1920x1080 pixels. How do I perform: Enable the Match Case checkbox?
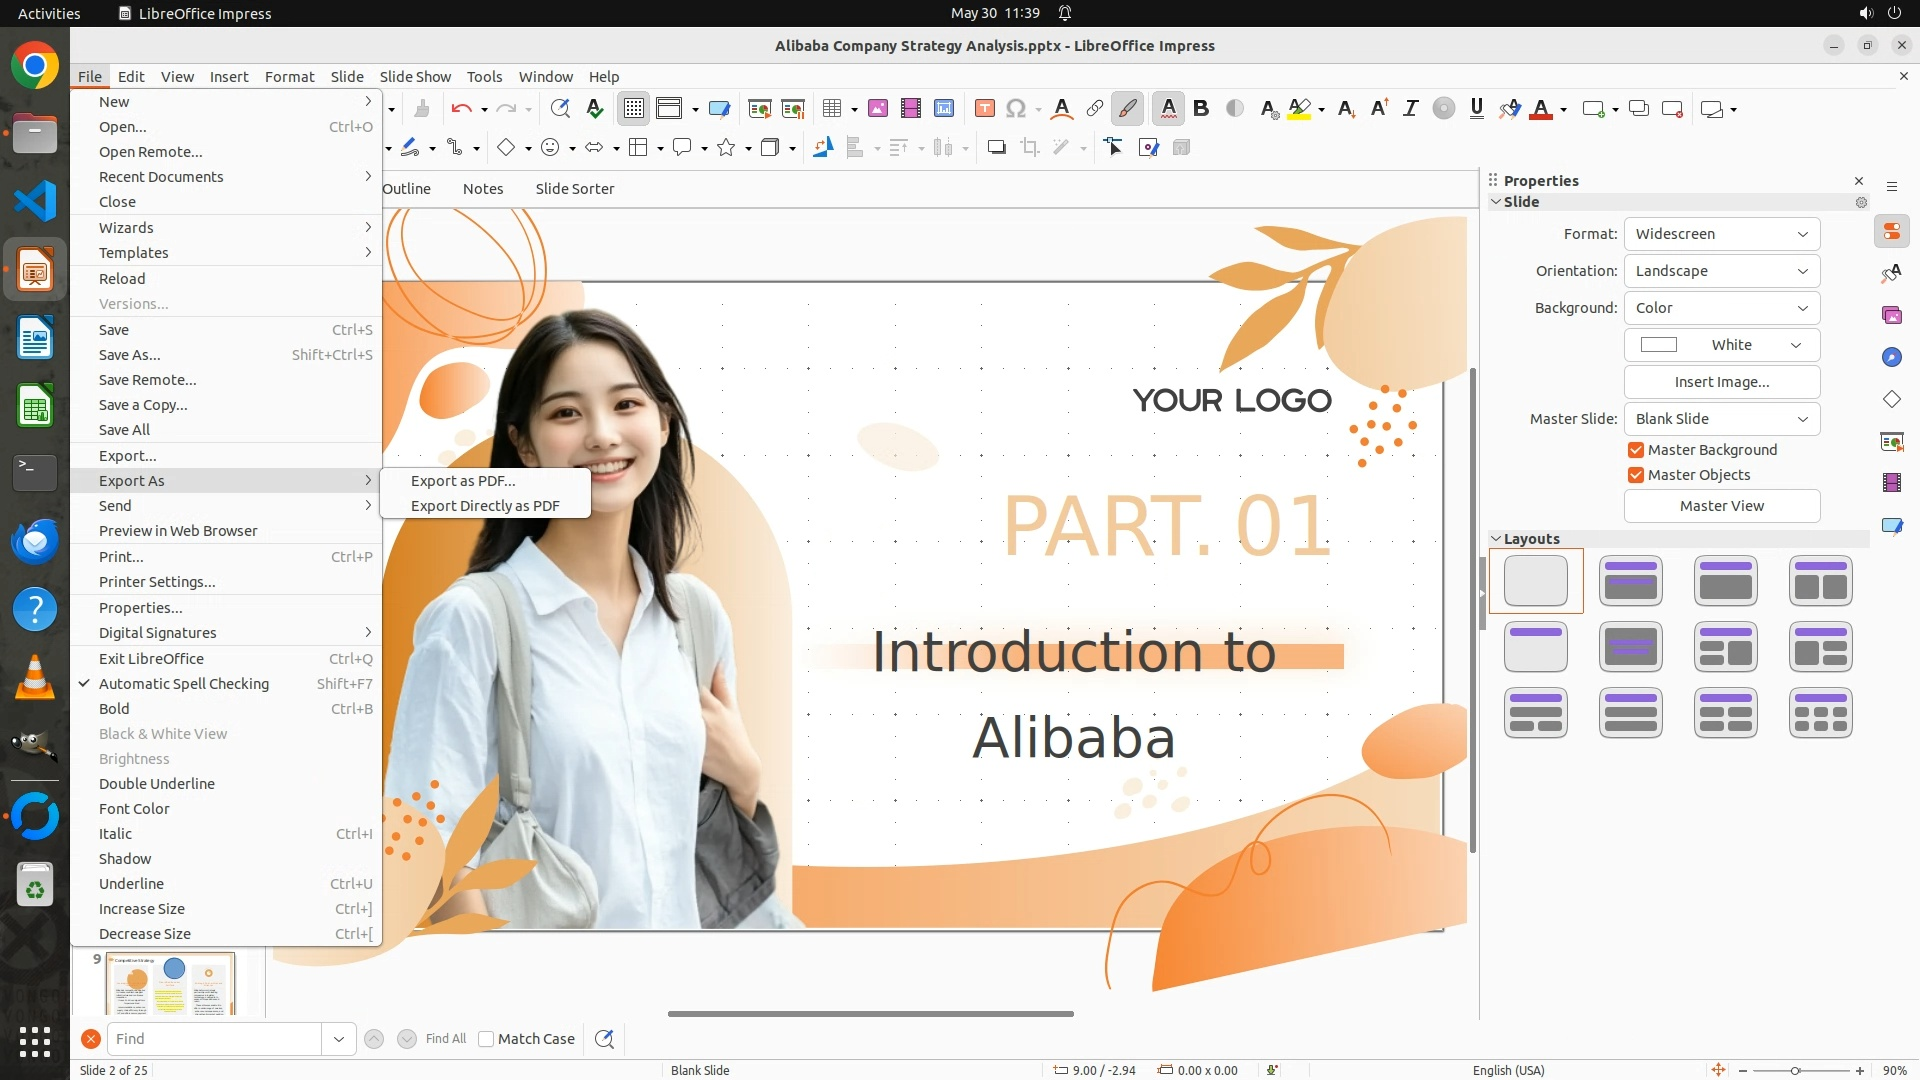(x=486, y=1039)
